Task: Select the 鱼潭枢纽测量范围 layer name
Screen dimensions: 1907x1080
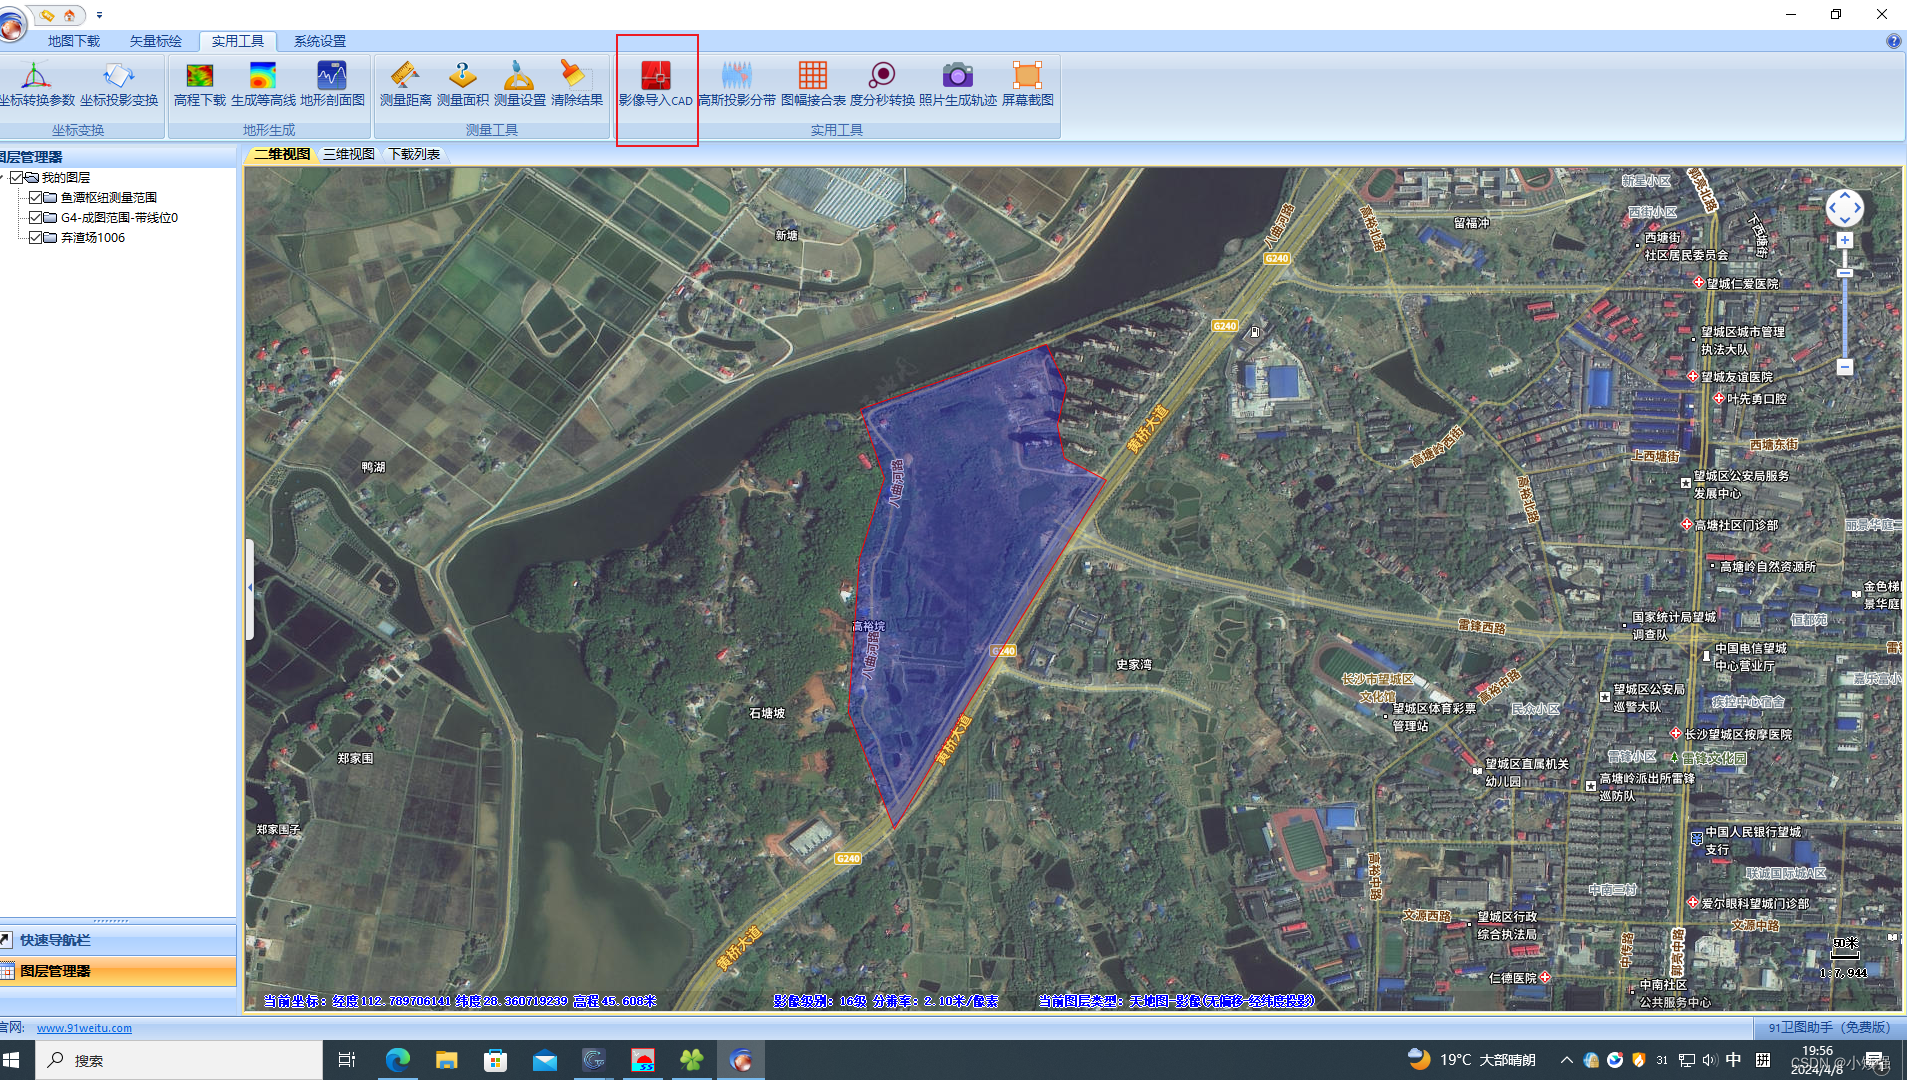Action: click(x=108, y=197)
